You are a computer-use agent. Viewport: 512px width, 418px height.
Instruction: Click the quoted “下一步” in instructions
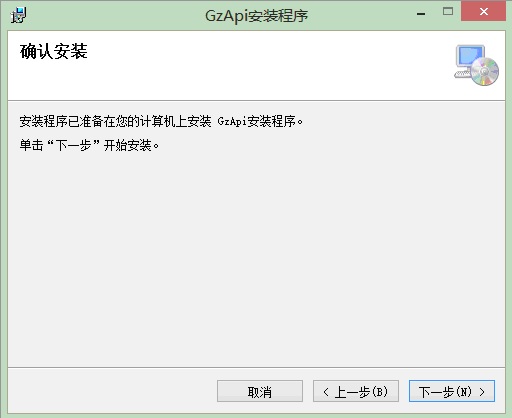73,145
